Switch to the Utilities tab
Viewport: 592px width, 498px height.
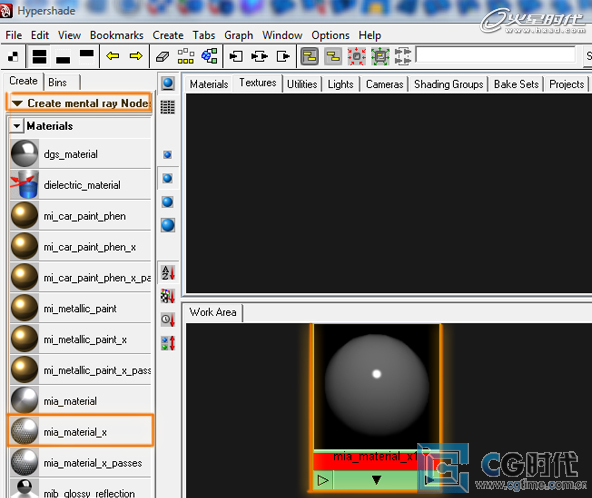click(x=302, y=84)
